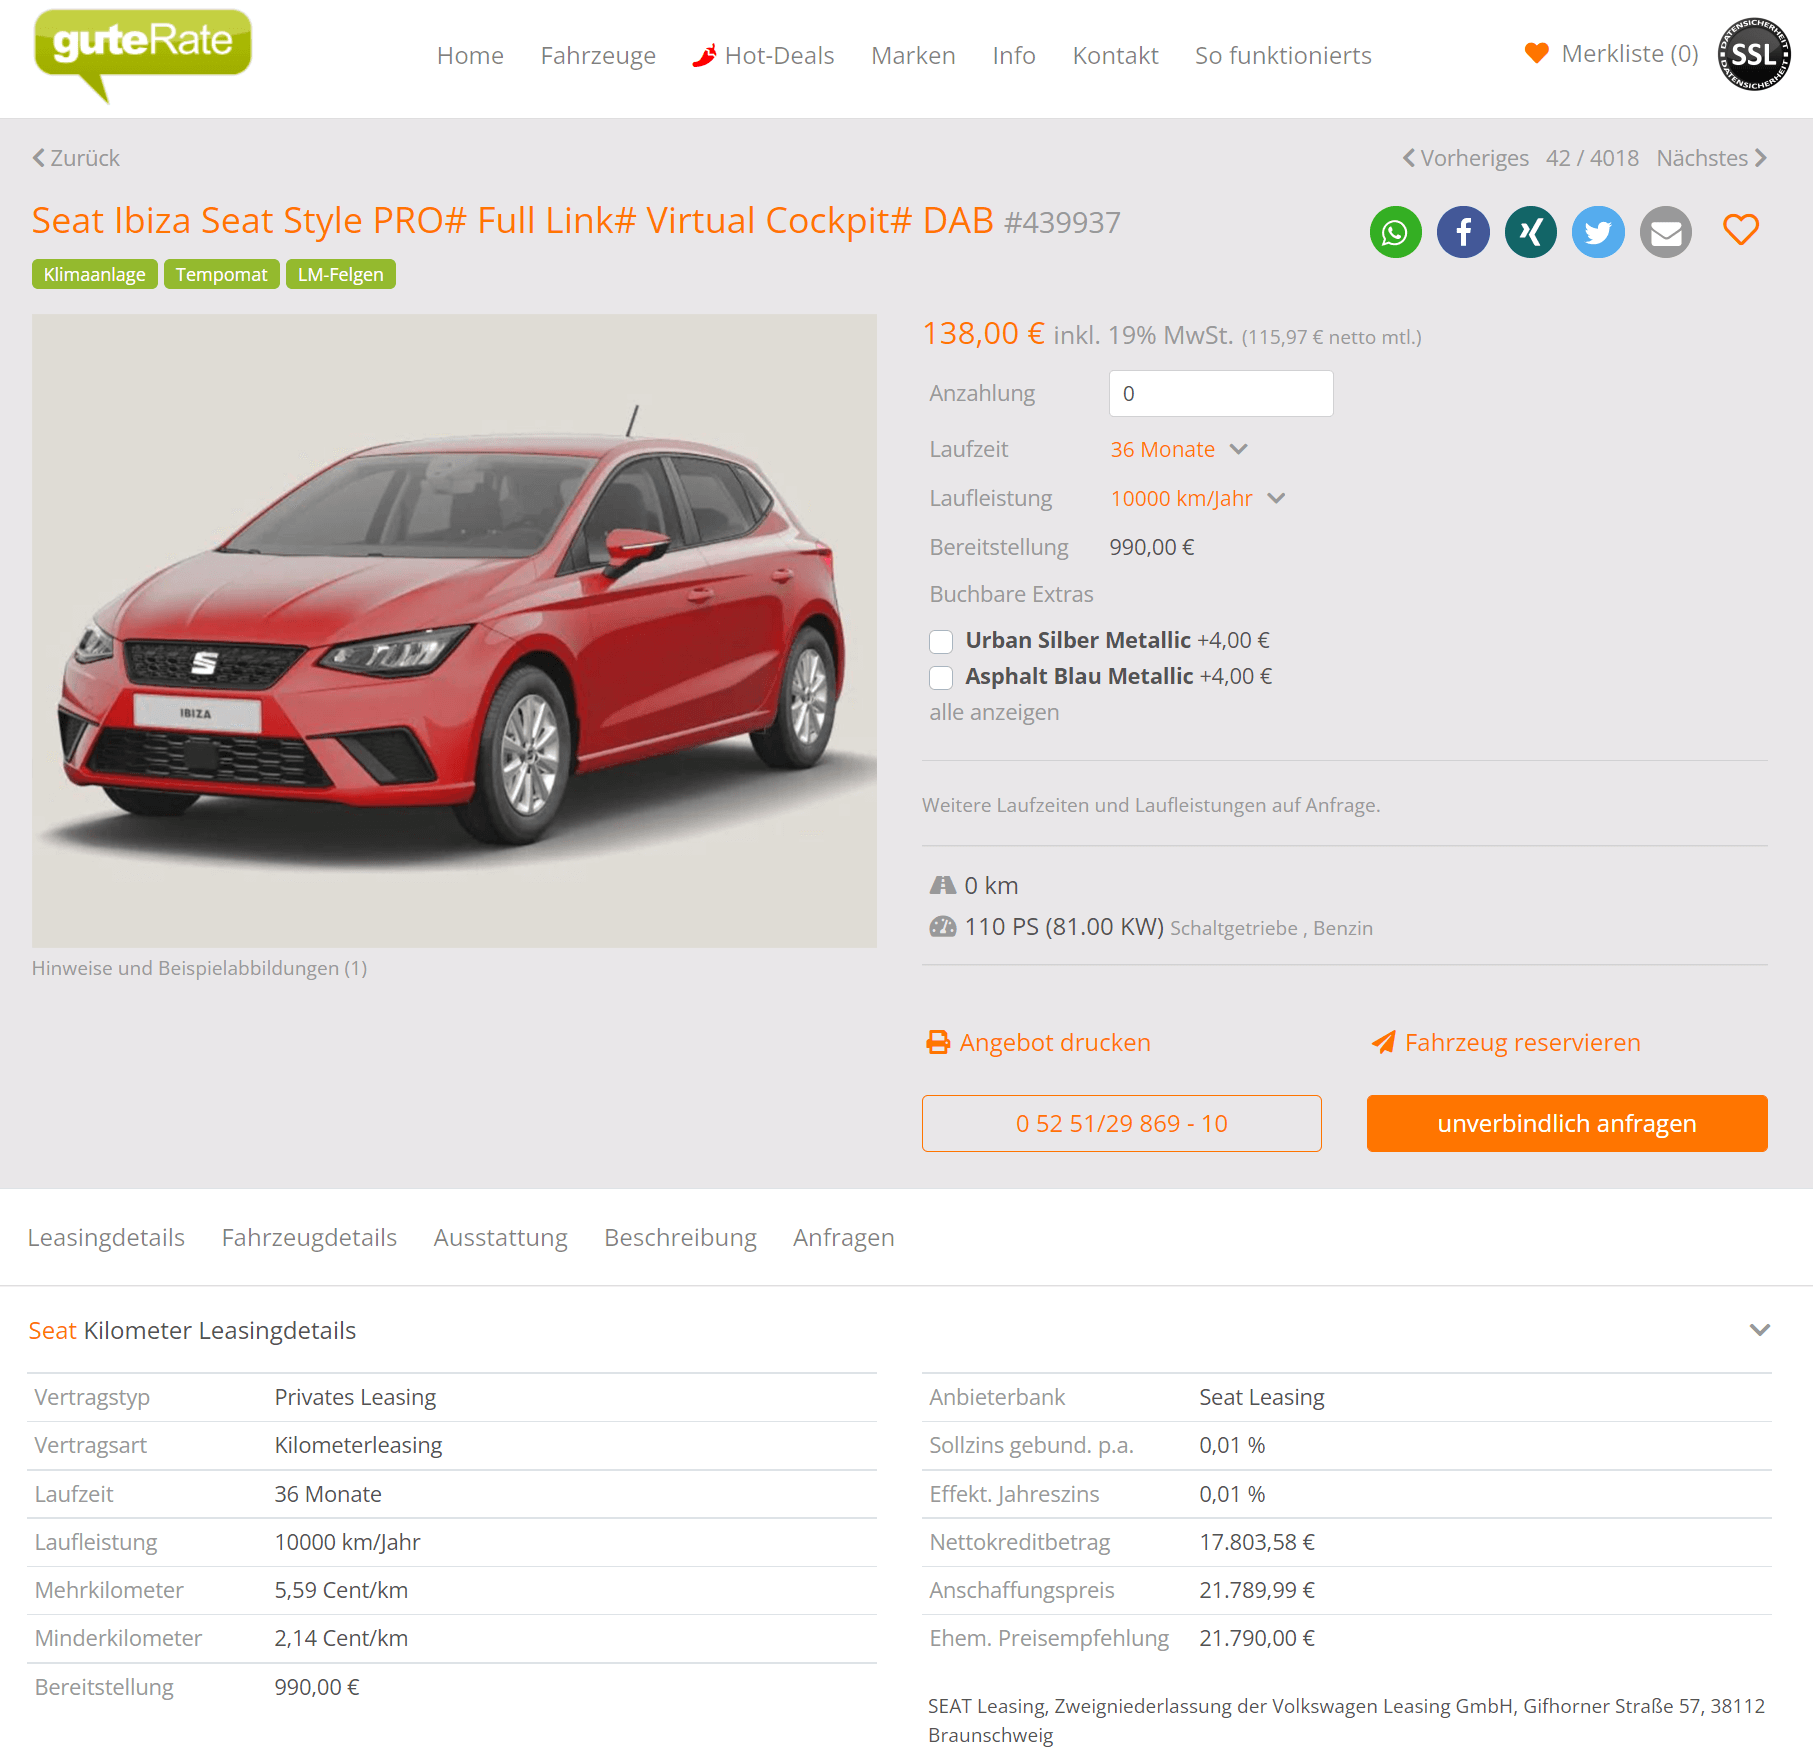This screenshot has width=1813, height=1762.
Task: Click Seat Leasing Anbieterbank value
Action: [x=1262, y=1397]
